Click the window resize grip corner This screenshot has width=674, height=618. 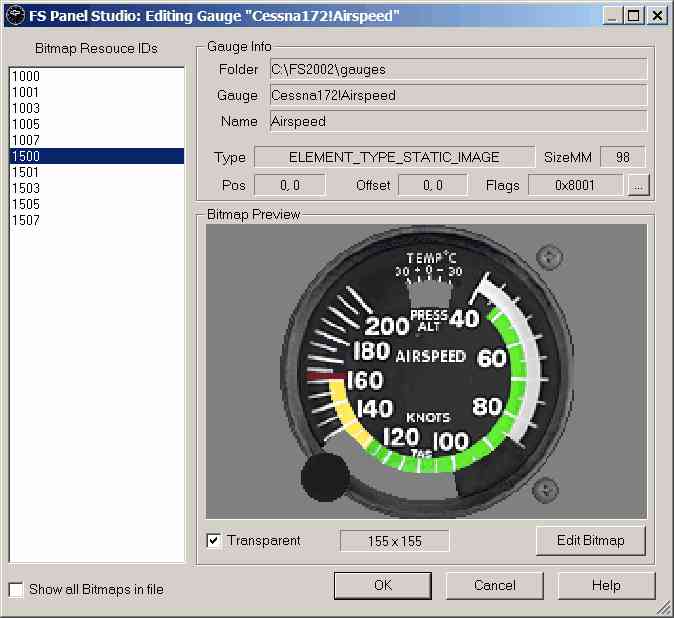coord(665,609)
